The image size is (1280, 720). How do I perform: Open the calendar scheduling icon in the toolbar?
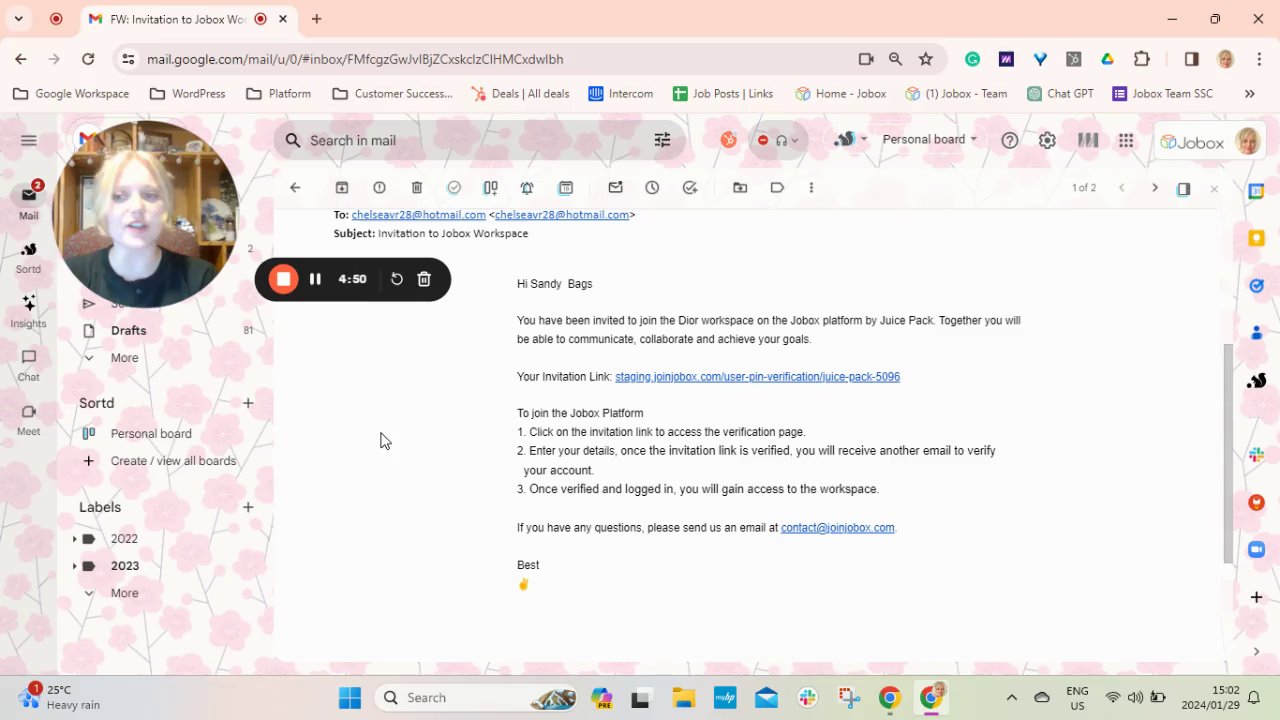tap(565, 188)
